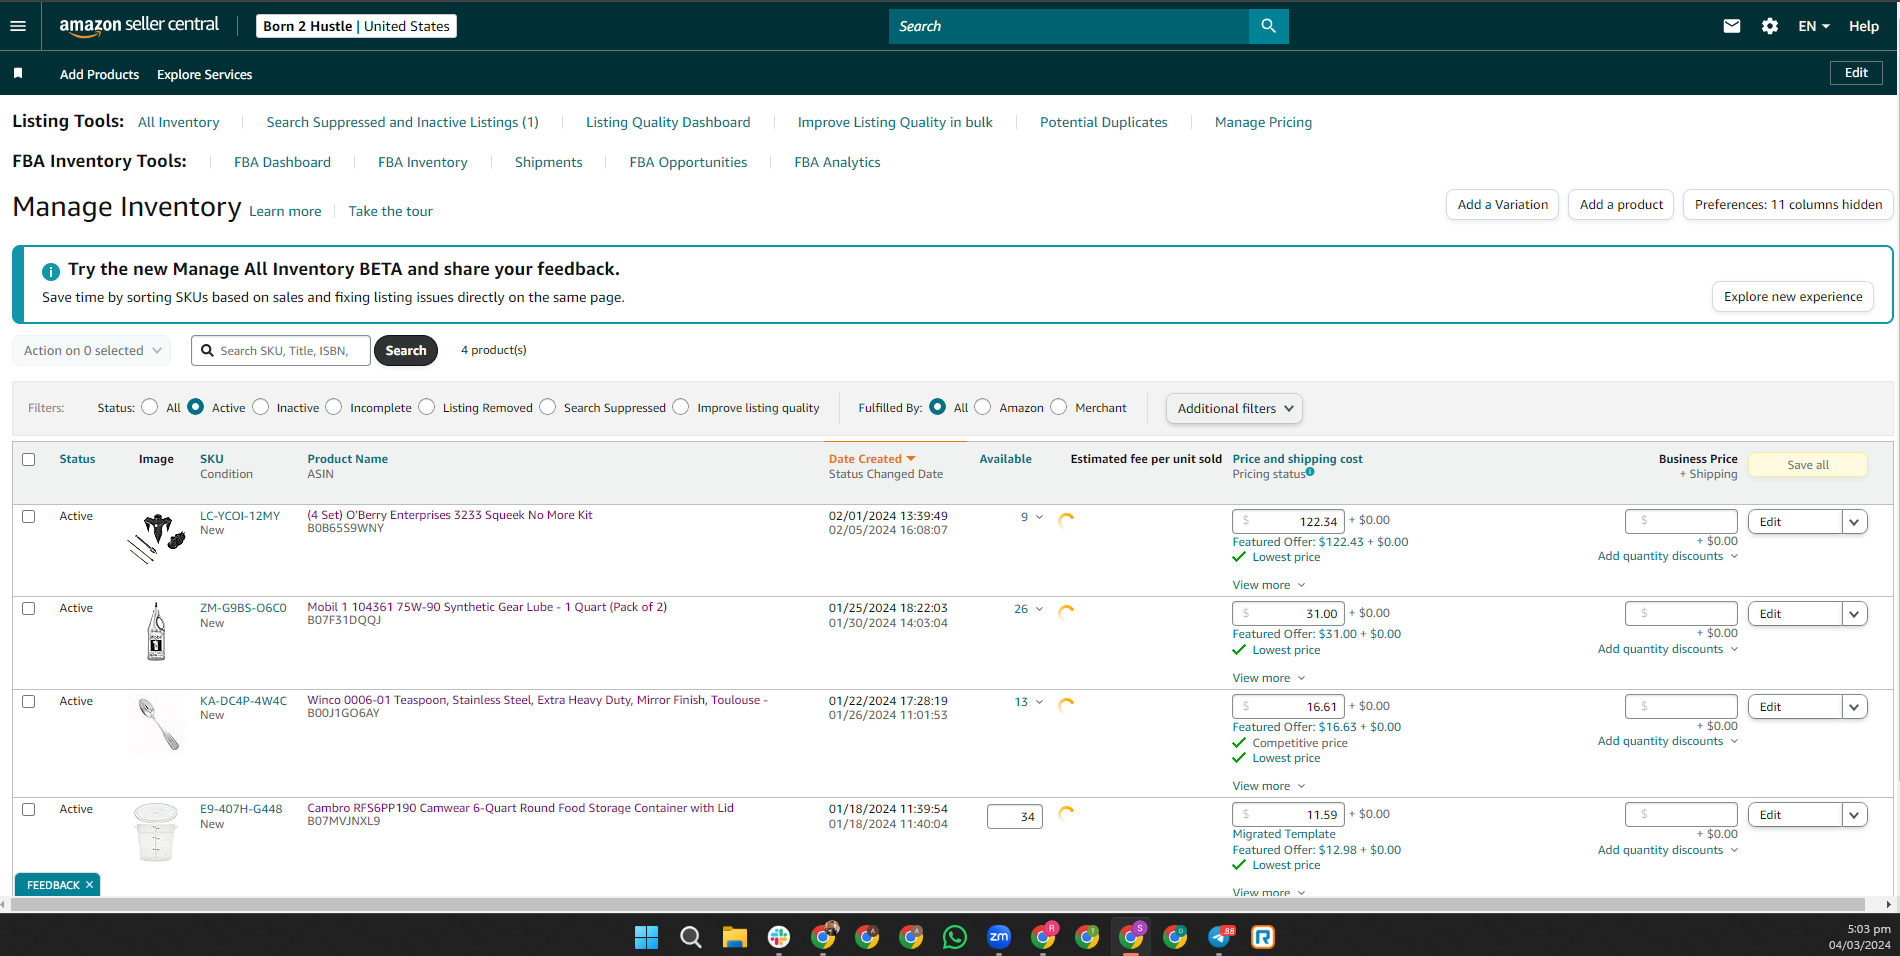Screen dimensions: 1900x956
Task: Close the FEEDBACK tab with X
Action: click(89, 885)
